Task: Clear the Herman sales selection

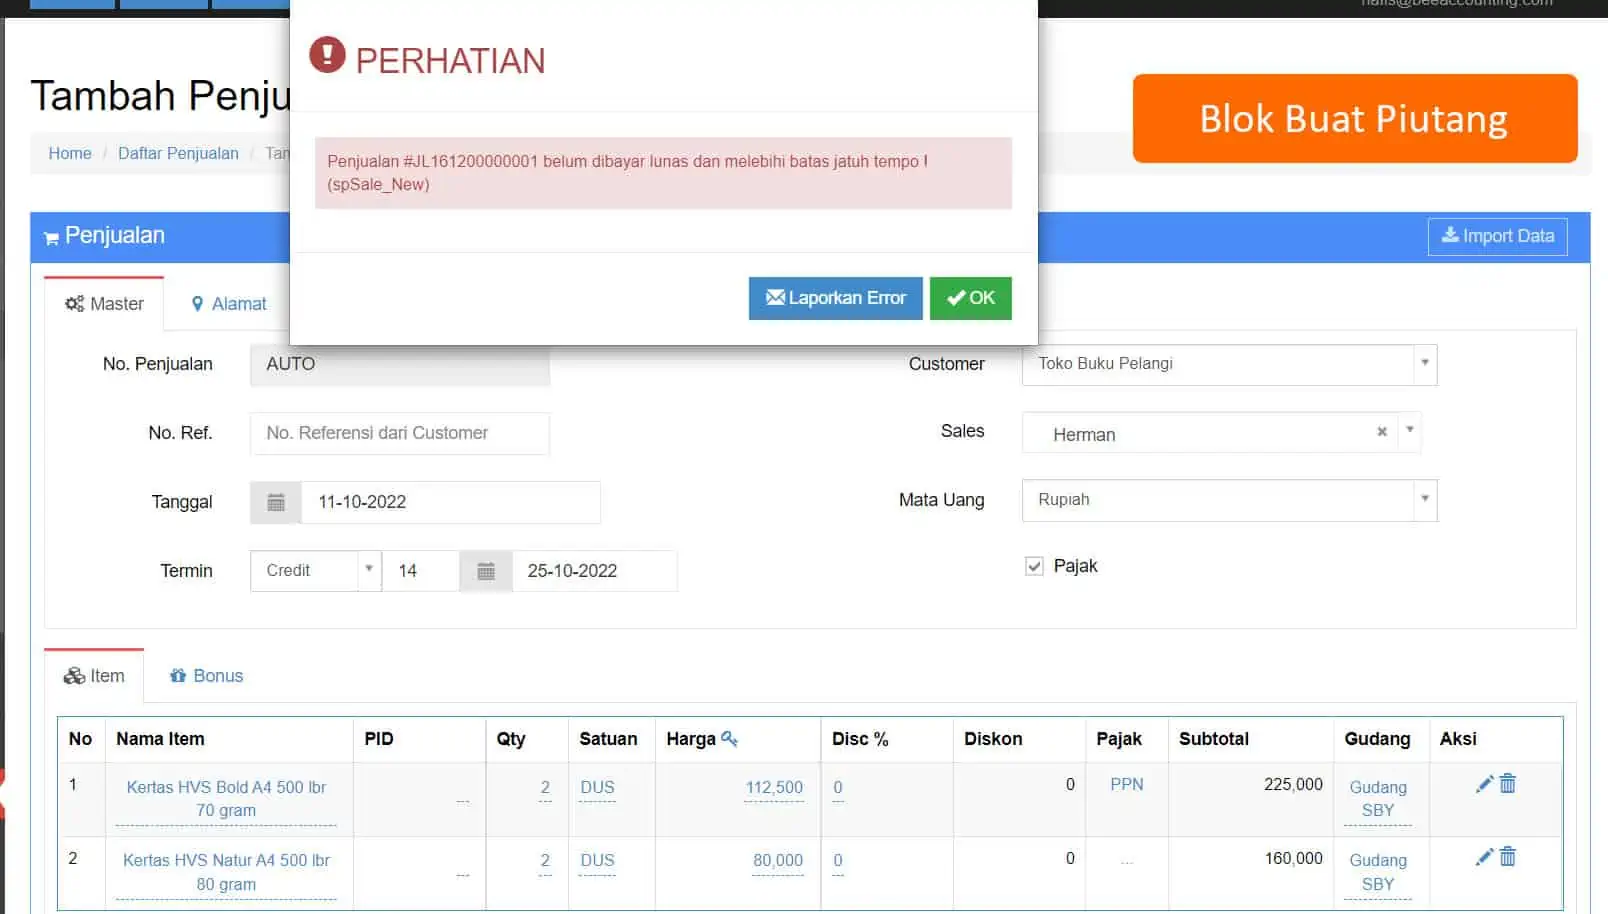Action: [x=1382, y=432]
